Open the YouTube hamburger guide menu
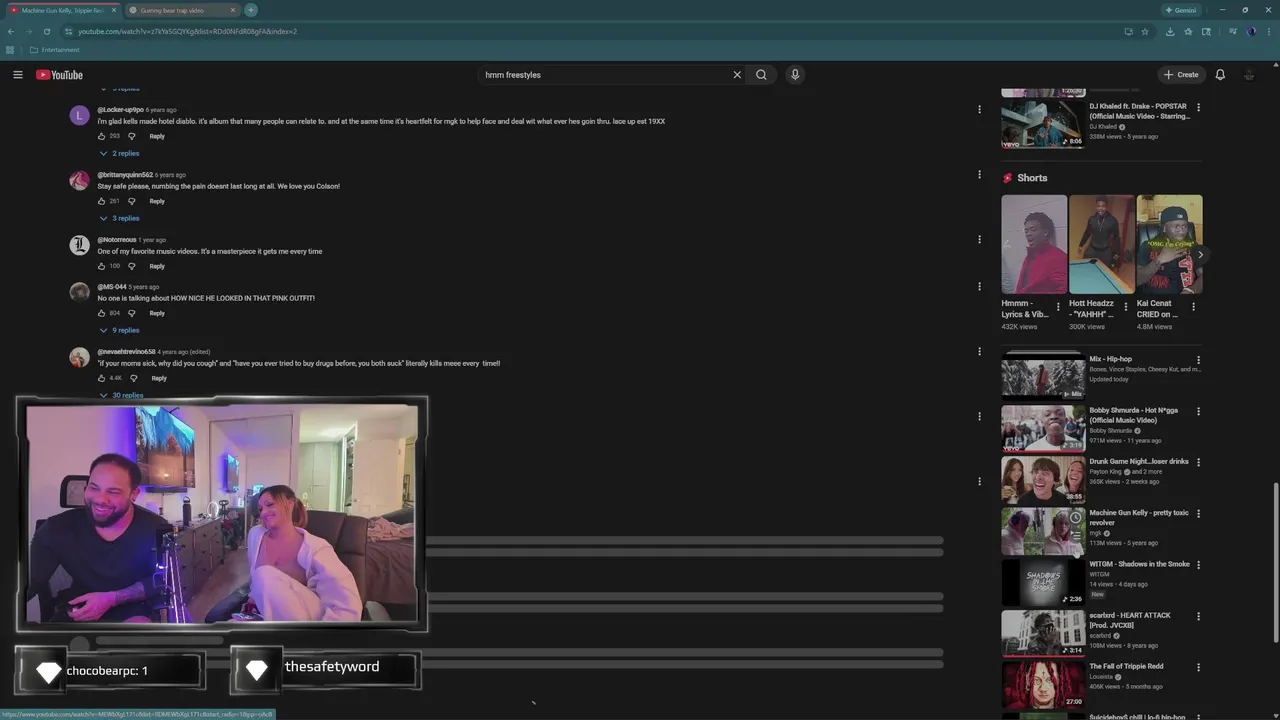The image size is (1280, 720). 17,75
